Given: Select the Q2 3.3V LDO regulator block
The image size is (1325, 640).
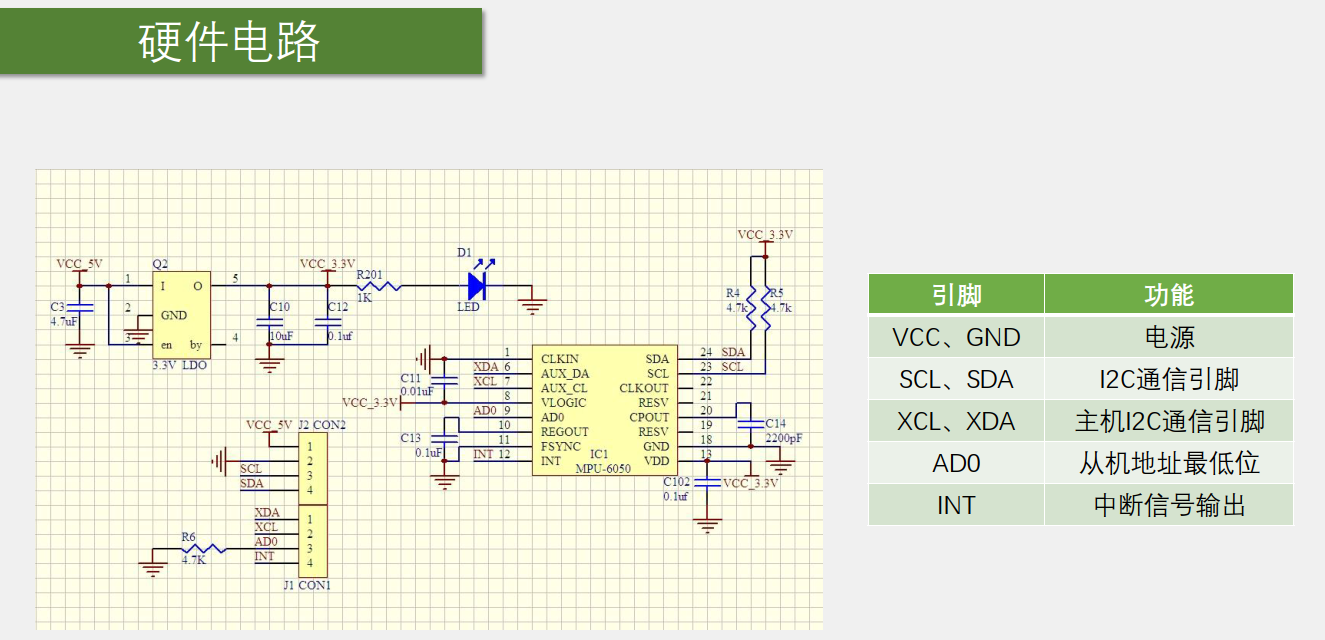Looking at the screenshot, I should [181, 314].
